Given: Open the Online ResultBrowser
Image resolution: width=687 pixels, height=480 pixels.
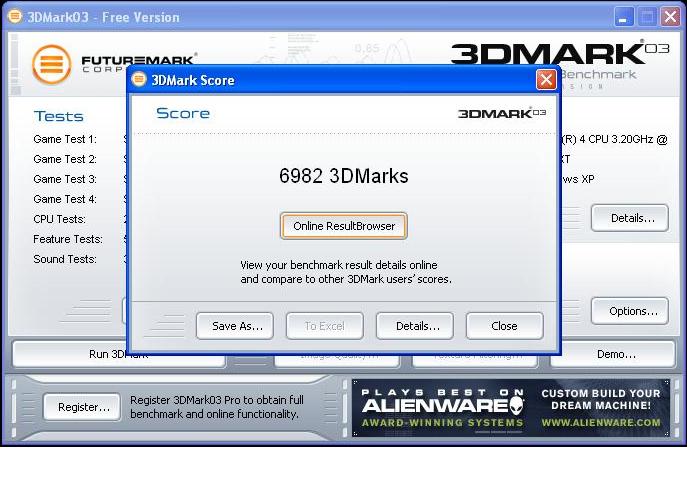Looking at the screenshot, I should pyautogui.click(x=344, y=226).
